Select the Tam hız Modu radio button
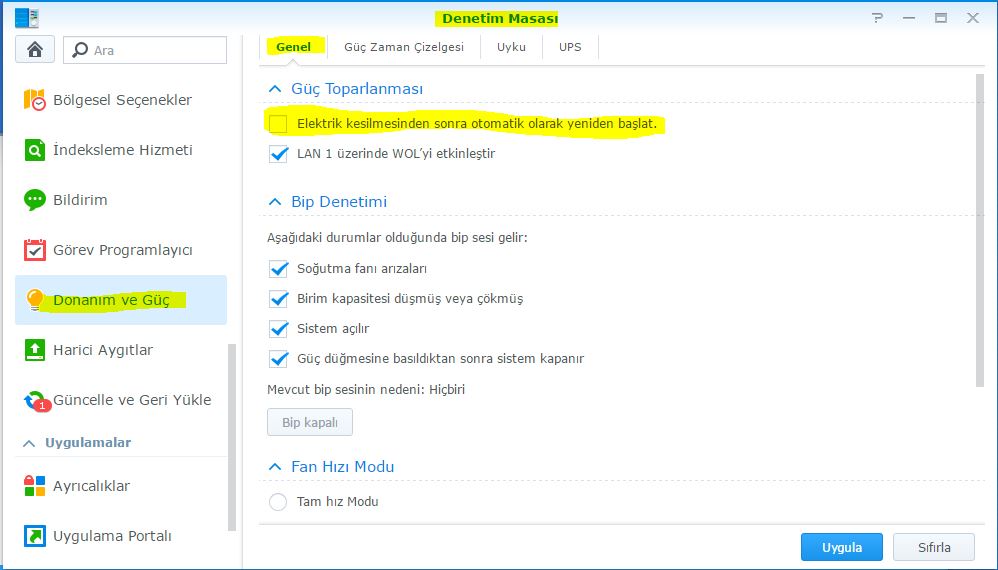The width and height of the screenshot is (998, 570). [x=278, y=502]
